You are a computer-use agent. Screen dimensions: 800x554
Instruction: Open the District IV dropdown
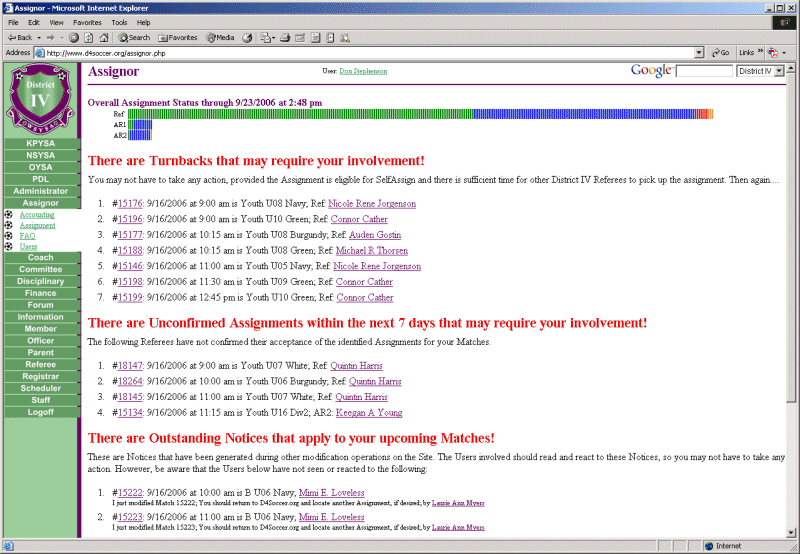click(761, 71)
